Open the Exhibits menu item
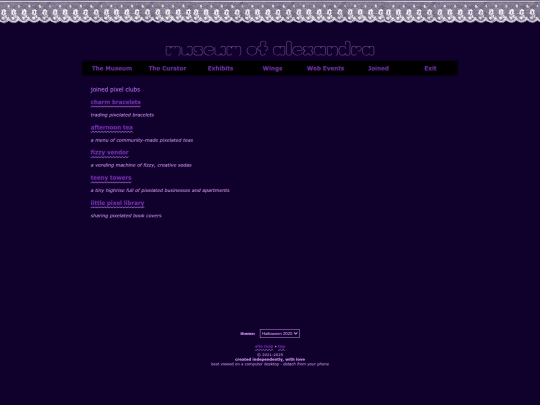Viewport: 540px width, 405px height. click(220, 68)
